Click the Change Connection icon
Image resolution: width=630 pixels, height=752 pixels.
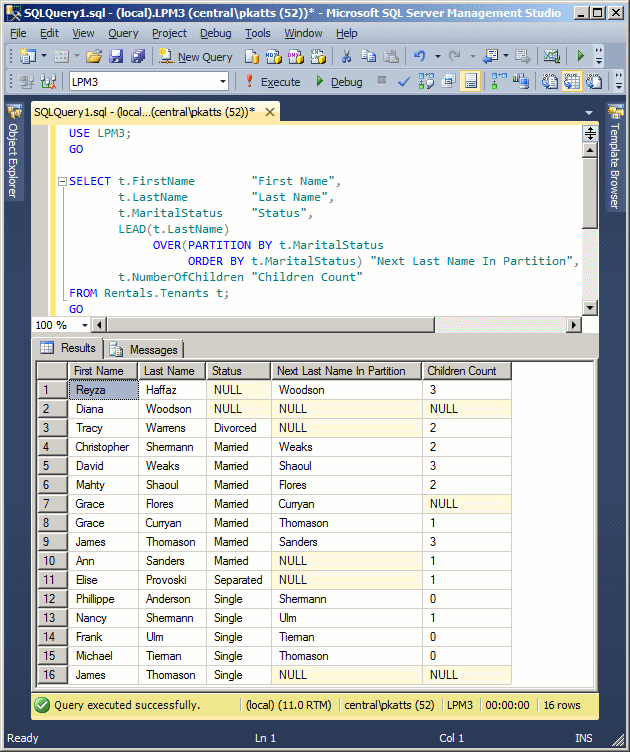point(48,82)
